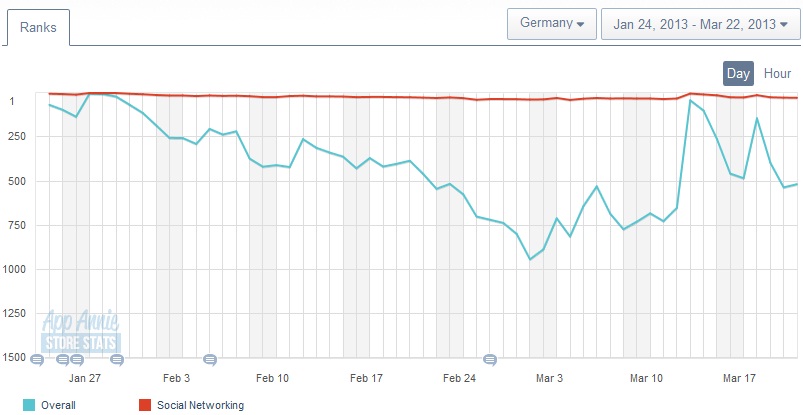This screenshot has width=803, height=415.
Task: Click the second event bubble from the left
Action: click(63, 359)
